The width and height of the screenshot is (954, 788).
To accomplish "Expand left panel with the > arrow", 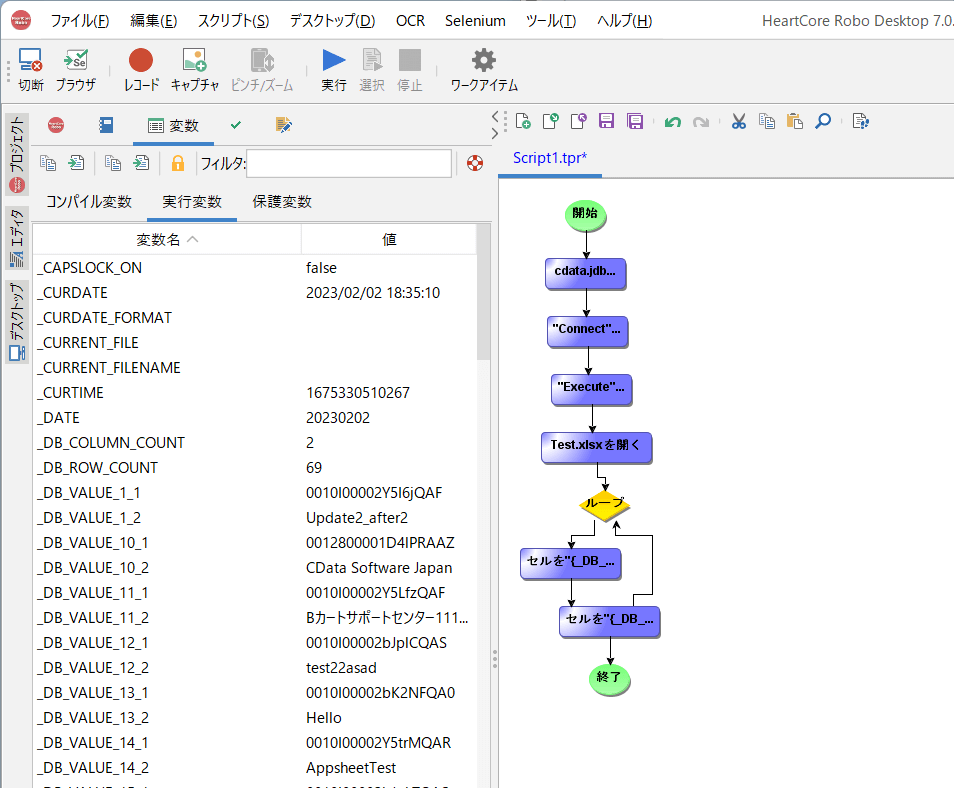I will tap(495, 133).
